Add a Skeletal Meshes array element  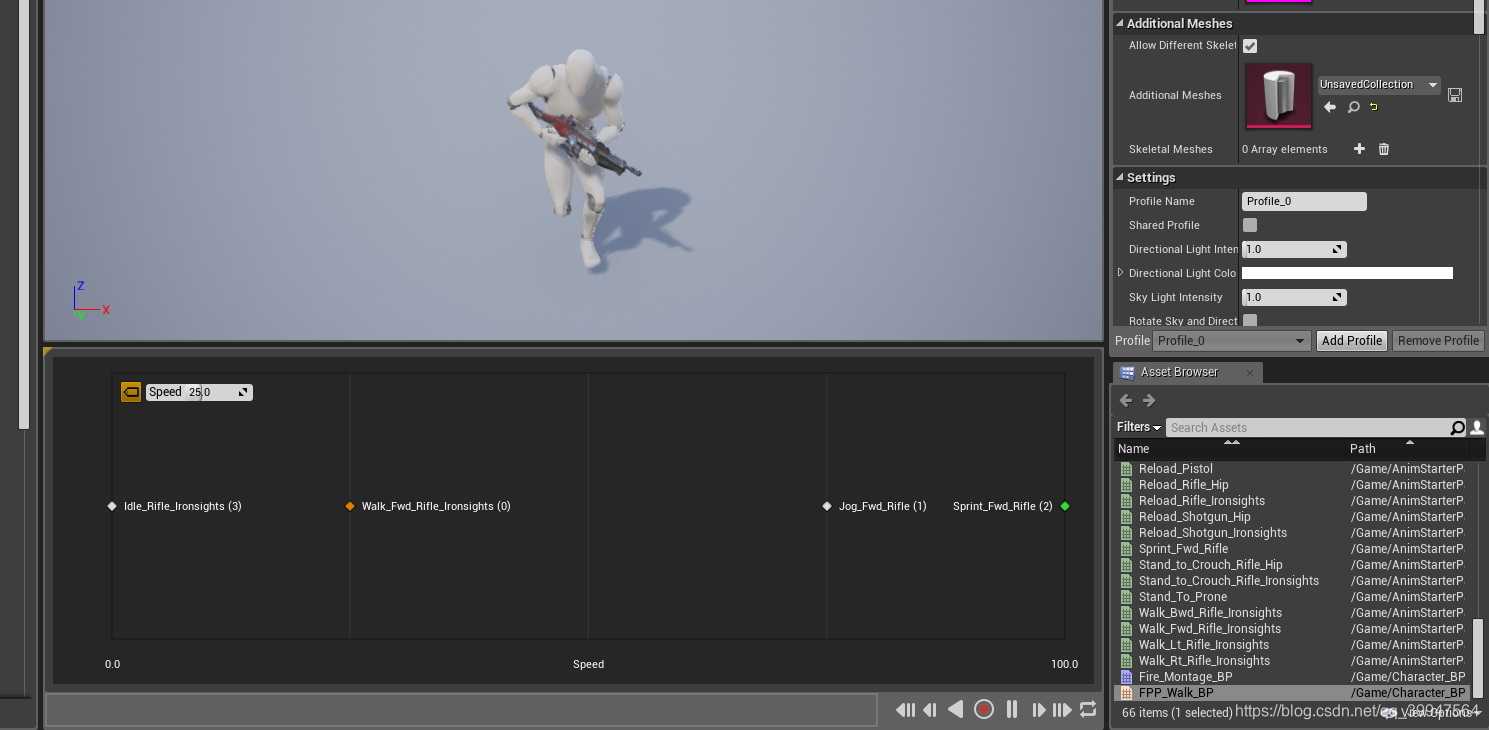(x=1359, y=149)
